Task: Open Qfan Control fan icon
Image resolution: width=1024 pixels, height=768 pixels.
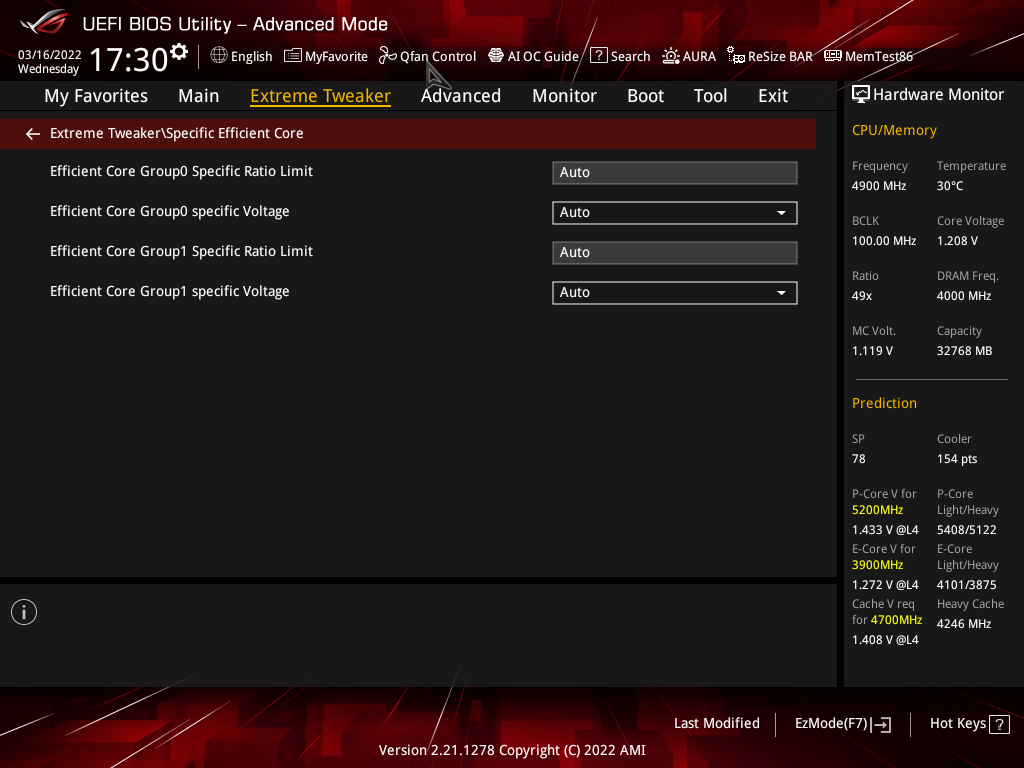Action: [x=387, y=56]
